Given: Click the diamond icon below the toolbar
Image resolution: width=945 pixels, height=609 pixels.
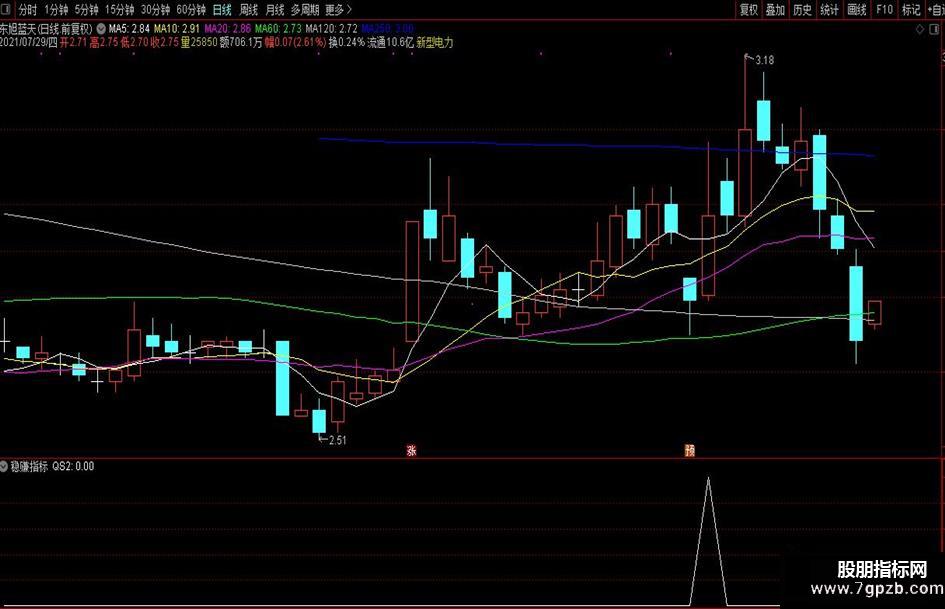Looking at the screenshot, I should (920, 29).
